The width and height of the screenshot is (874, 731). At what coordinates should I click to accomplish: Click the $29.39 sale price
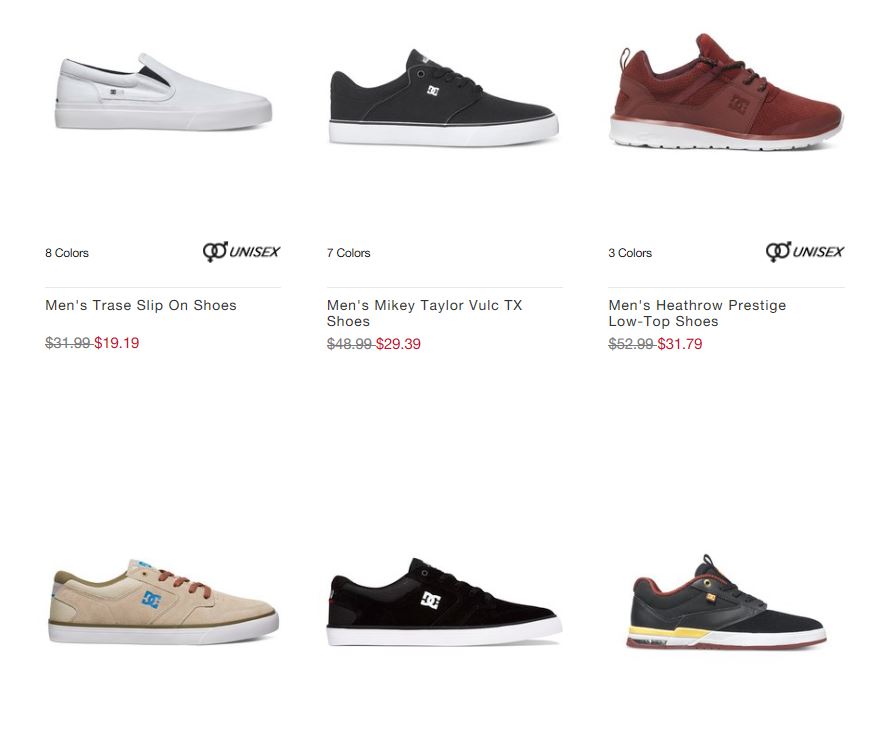[398, 343]
